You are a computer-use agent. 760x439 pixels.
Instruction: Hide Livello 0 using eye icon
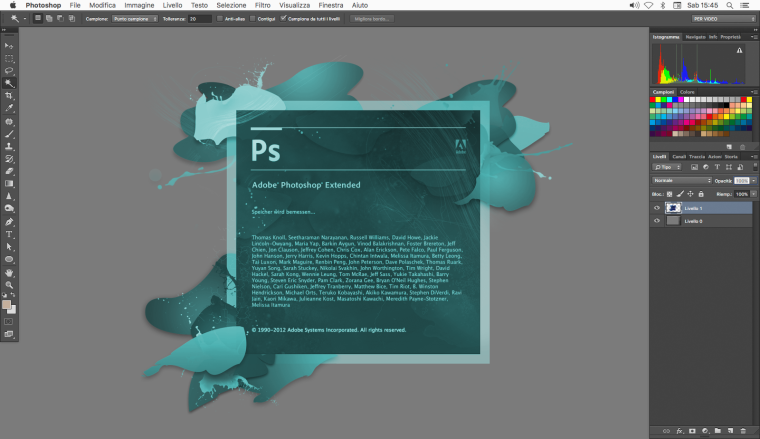[657, 221]
